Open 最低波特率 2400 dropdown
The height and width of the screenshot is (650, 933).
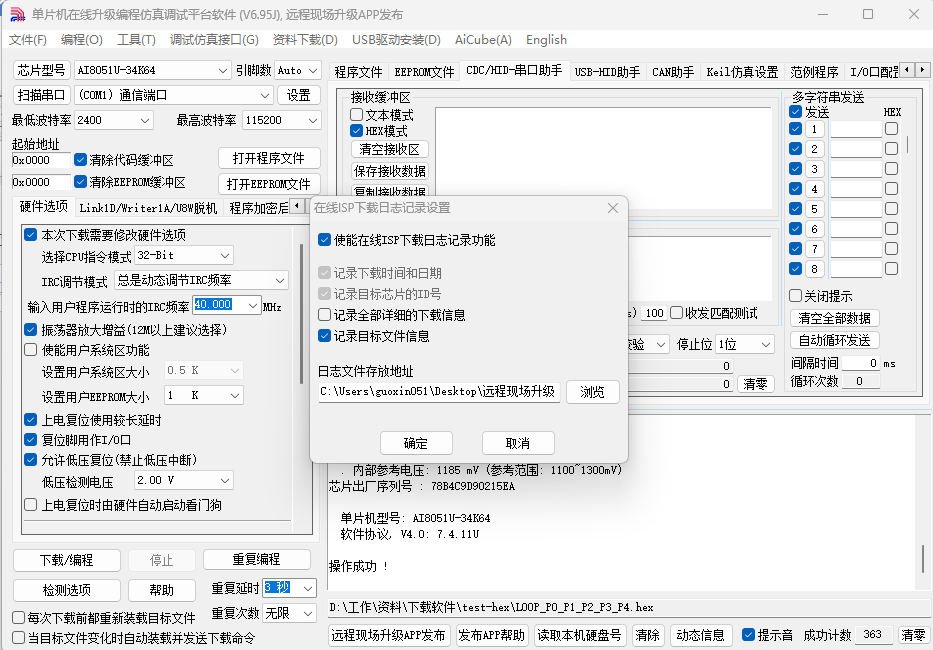pyautogui.click(x=114, y=120)
